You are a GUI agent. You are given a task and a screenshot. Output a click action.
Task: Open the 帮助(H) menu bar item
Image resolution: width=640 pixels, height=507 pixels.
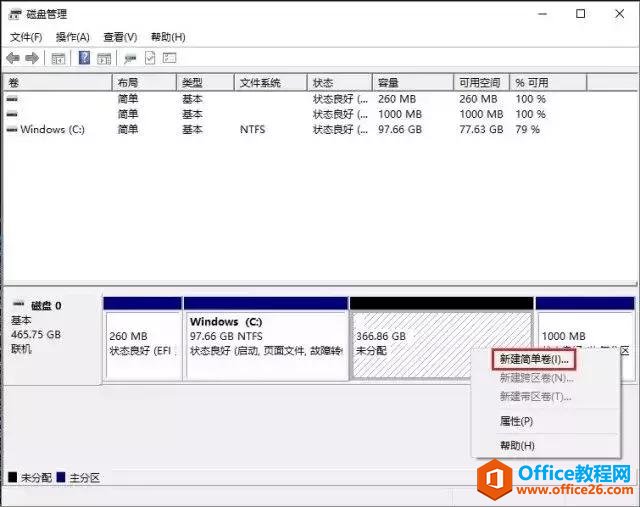click(168, 37)
